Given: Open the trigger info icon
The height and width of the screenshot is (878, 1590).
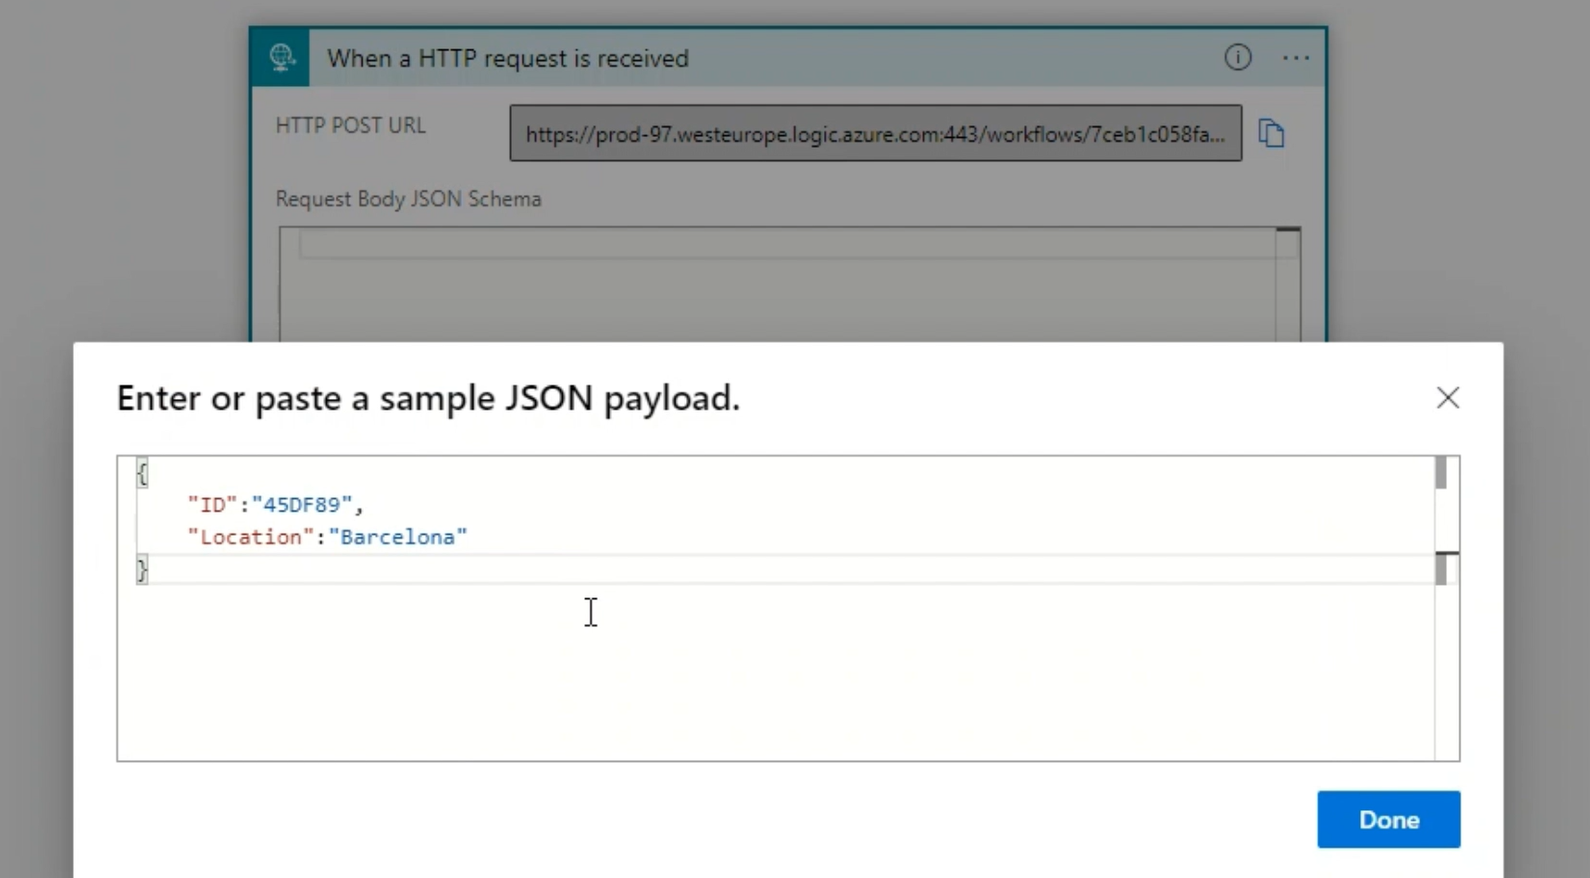Looking at the screenshot, I should (1237, 58).
